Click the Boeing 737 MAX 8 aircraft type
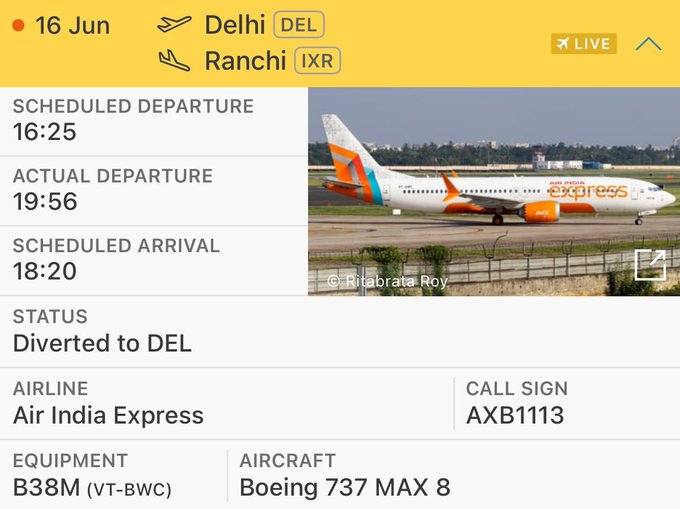The width and height of the screenshot is (680, 509). click(x=345, y=487)
